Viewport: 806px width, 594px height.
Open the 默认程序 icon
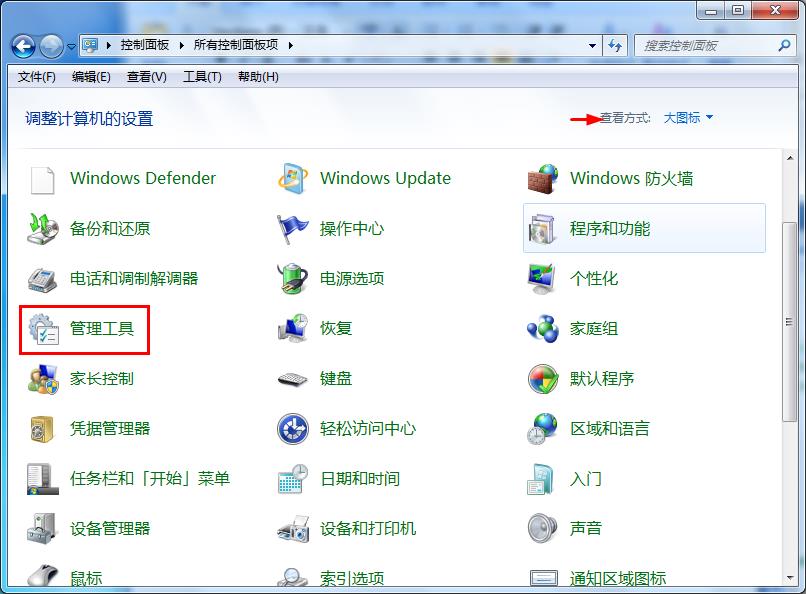click(x=543, y=379)
